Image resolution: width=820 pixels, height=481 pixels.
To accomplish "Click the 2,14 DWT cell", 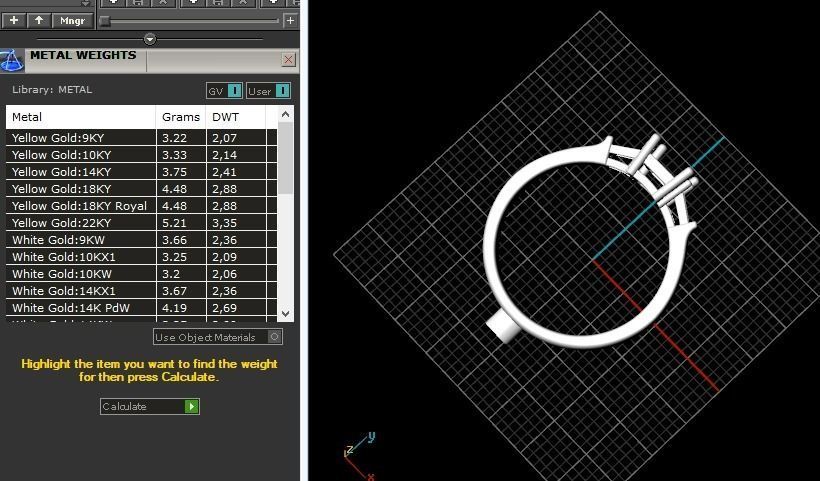I will (x=236, y=155).
